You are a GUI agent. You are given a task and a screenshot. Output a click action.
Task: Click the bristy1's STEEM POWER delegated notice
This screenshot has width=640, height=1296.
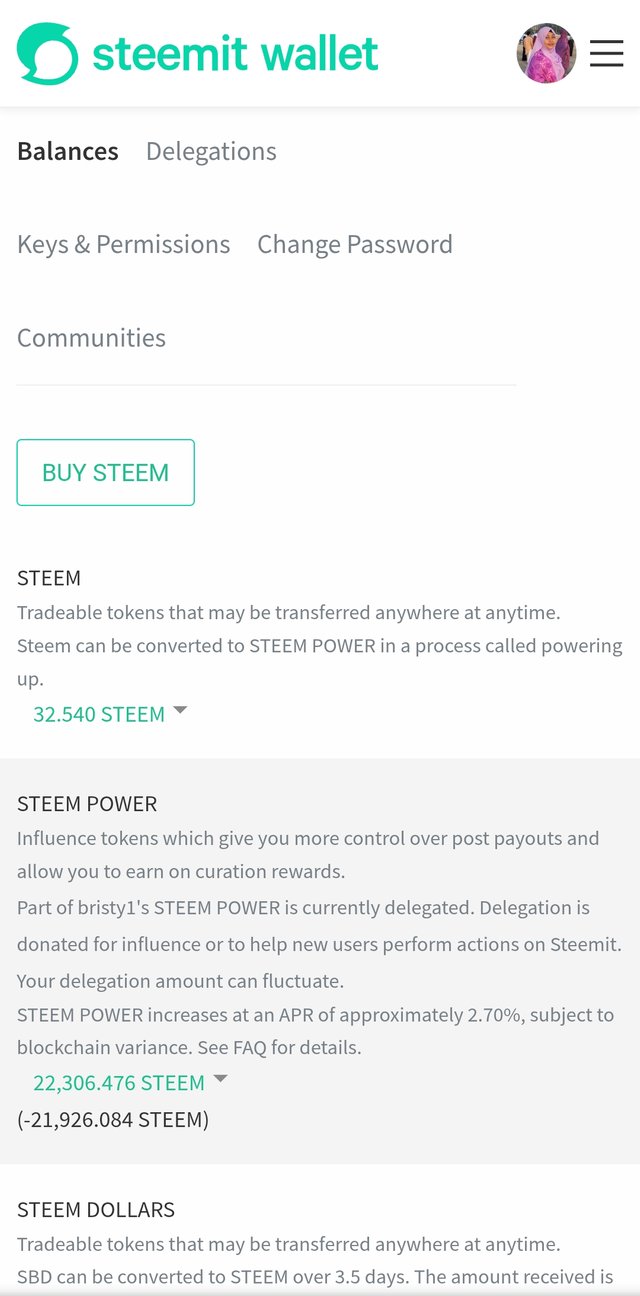(x=319, y=943)
